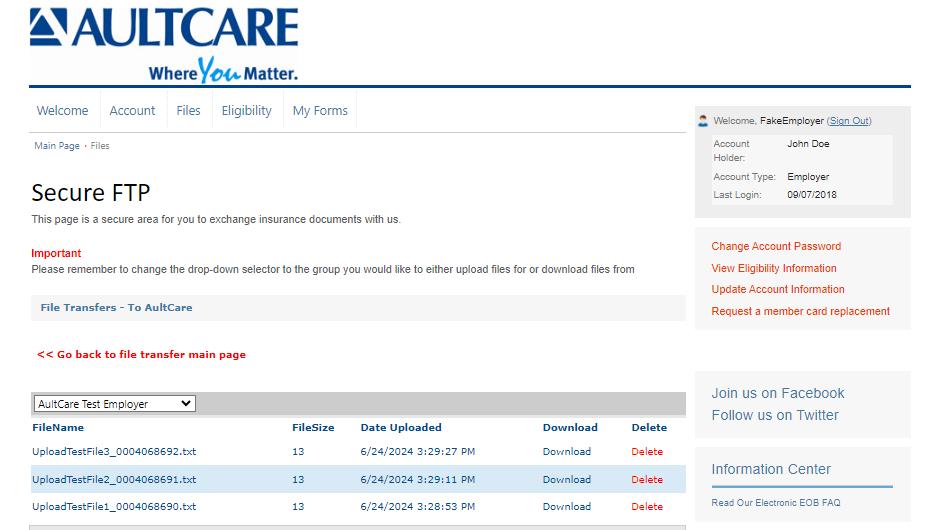
Task: Open View Eligibility Information link
Action: point(773,268)
